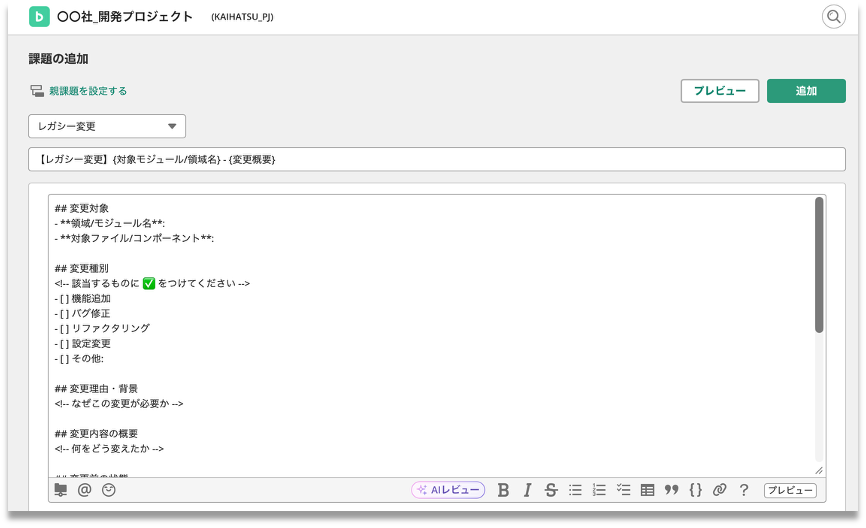This screenshot has width=866, height=528.
Task: Insert a mention with the @ icon
Action: coord(85,490)
